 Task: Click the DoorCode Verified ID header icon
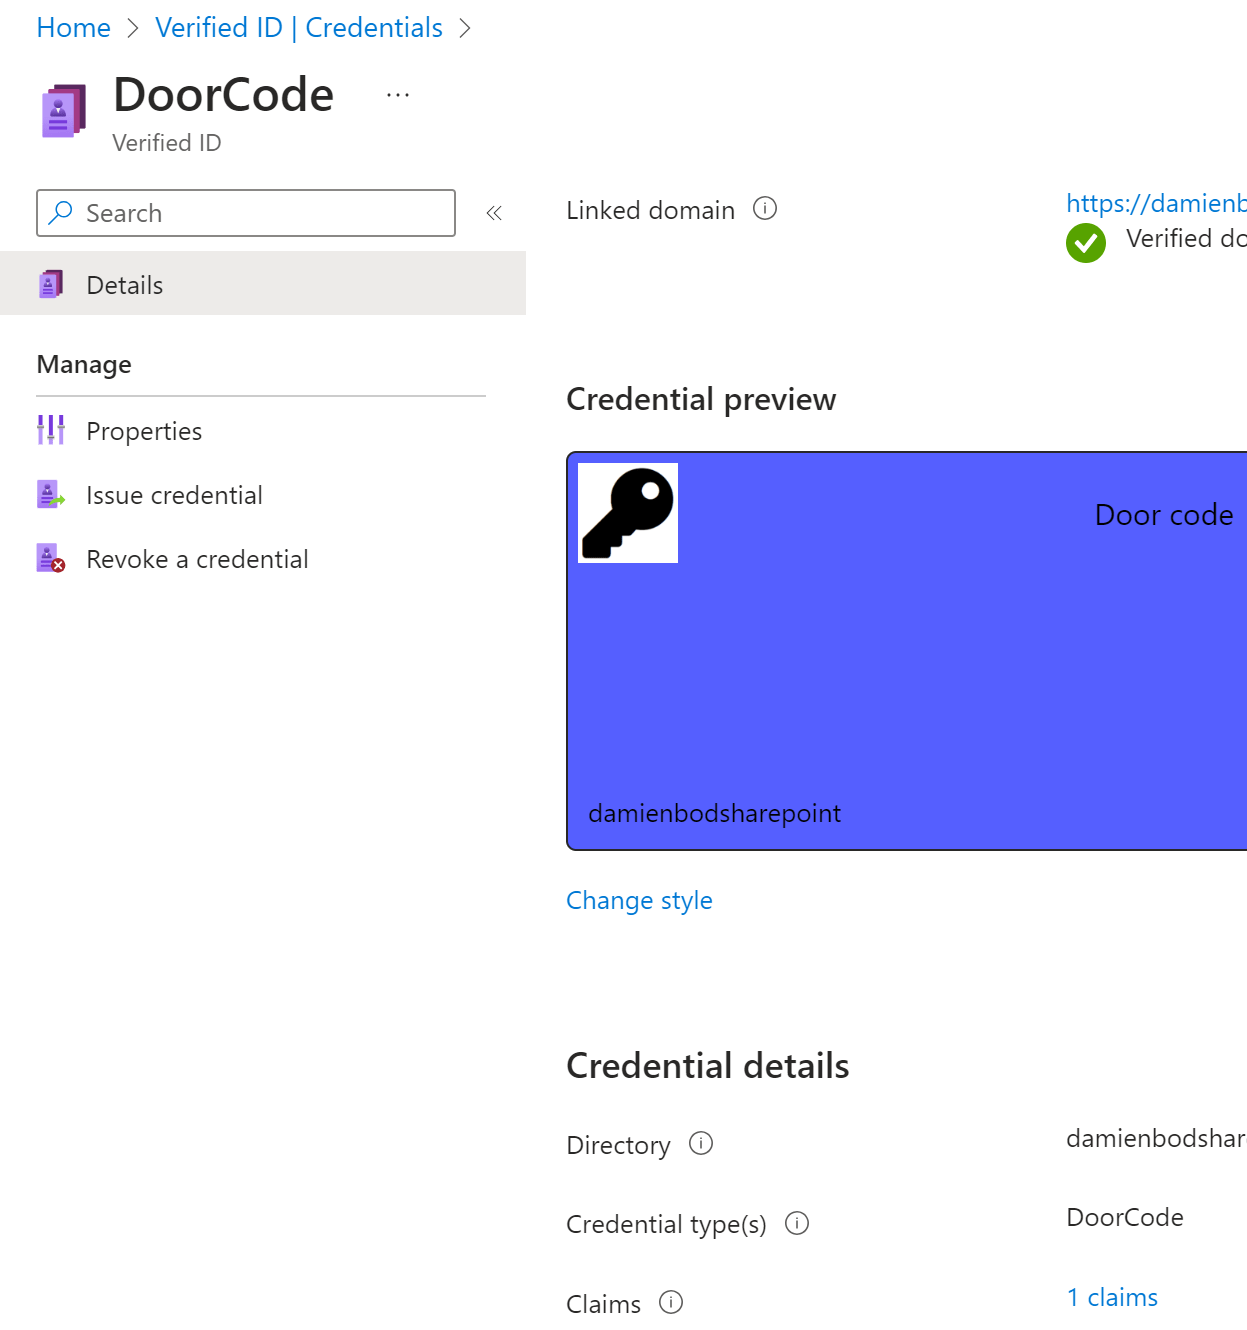(x=63, y=111)
